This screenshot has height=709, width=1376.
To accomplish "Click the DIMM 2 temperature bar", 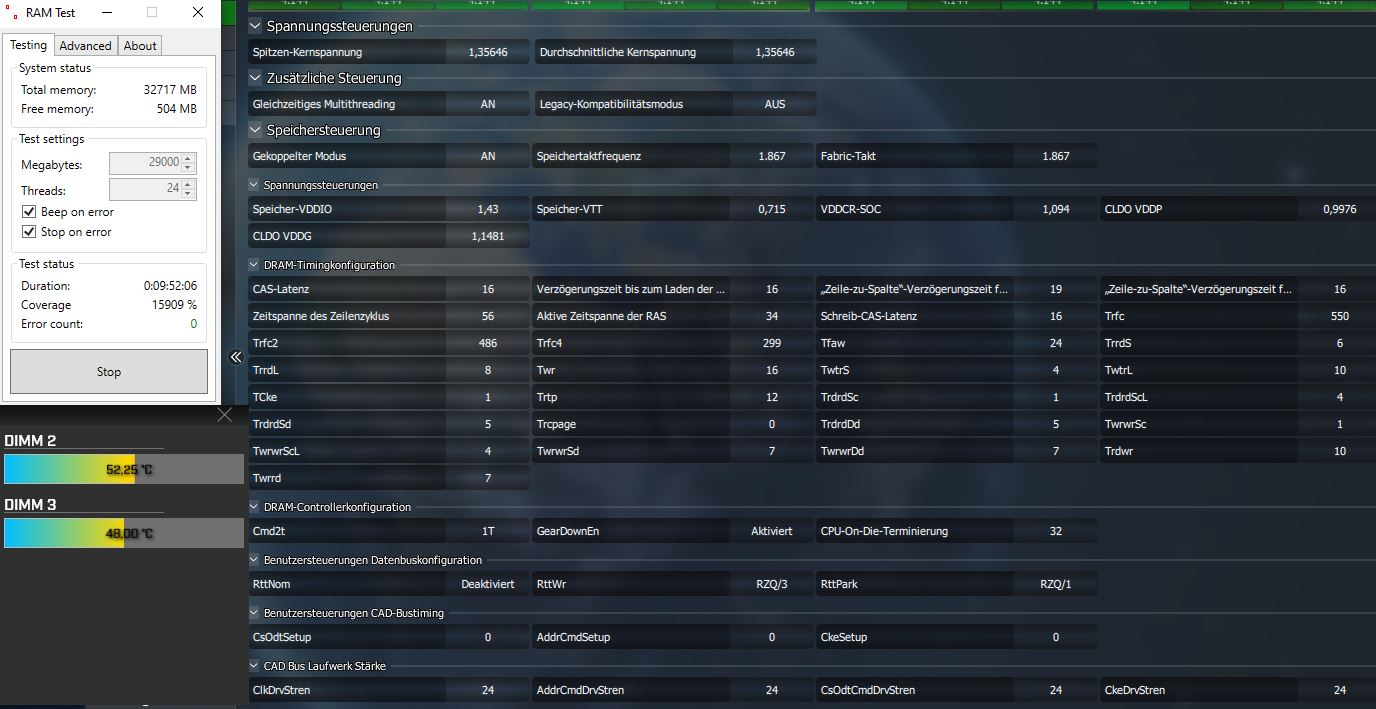I will pyautogui.click(x=124, y=469).
